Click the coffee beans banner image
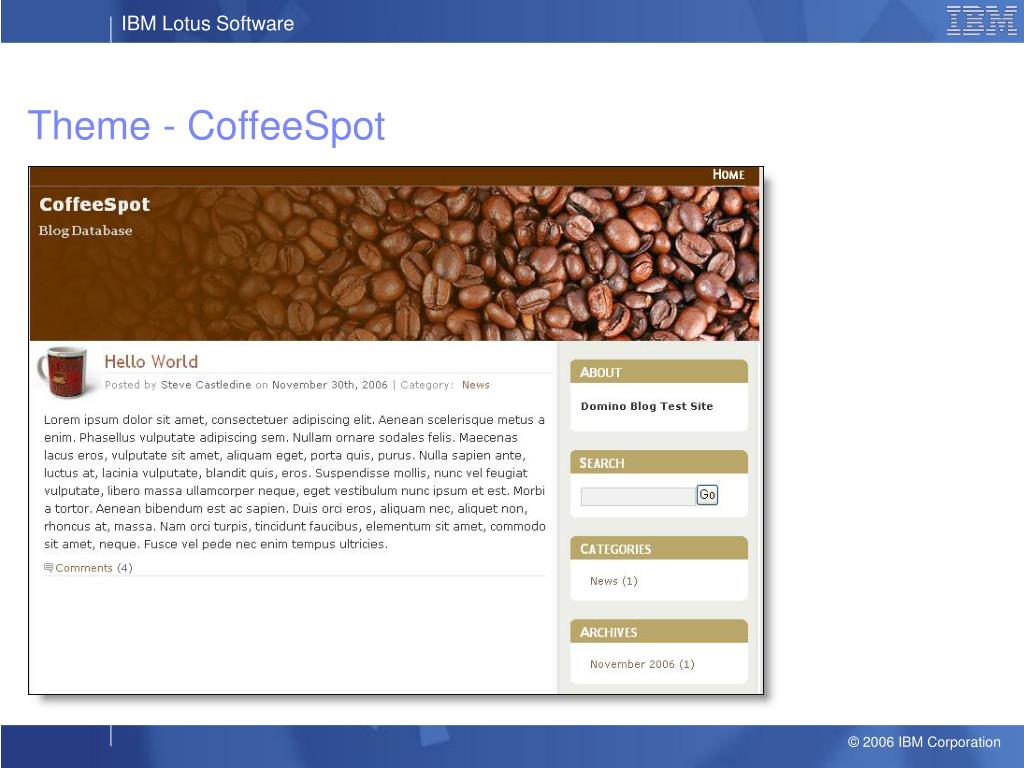 click(394, 263)
